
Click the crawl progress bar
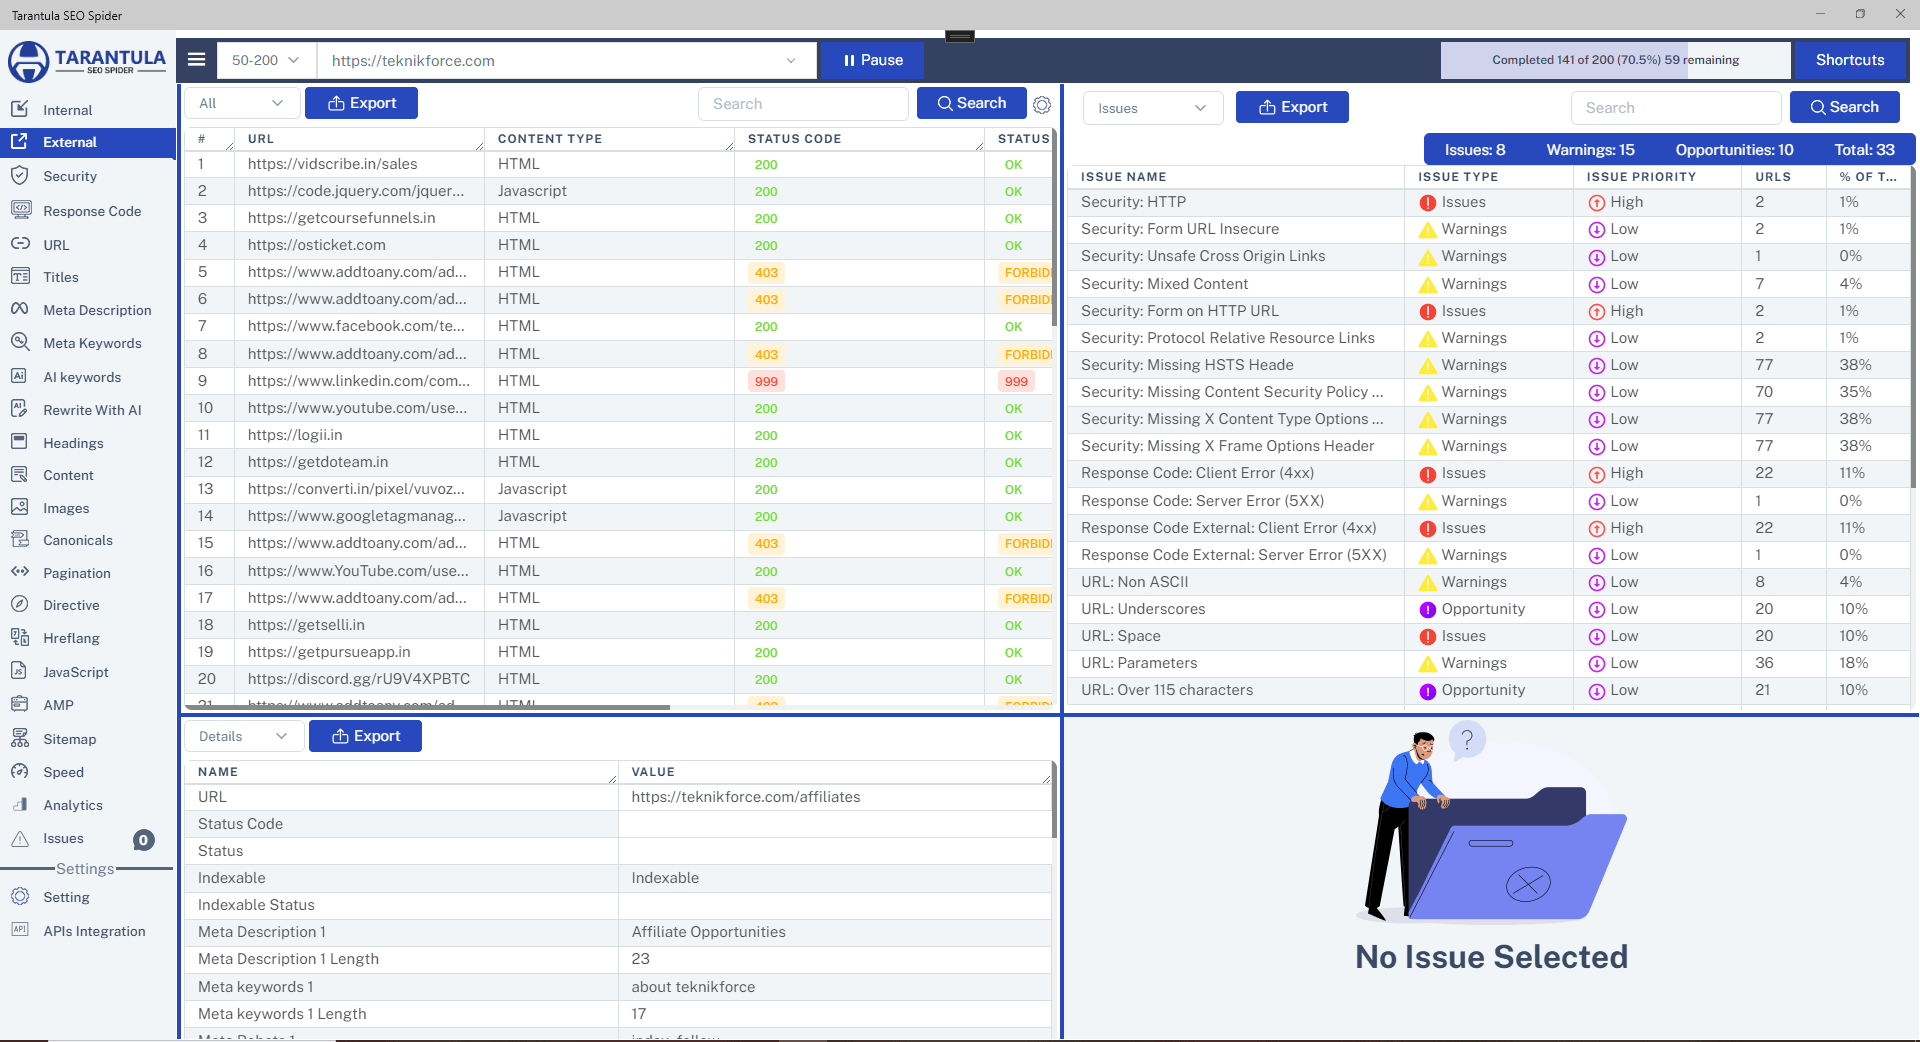click(1615, 60)
